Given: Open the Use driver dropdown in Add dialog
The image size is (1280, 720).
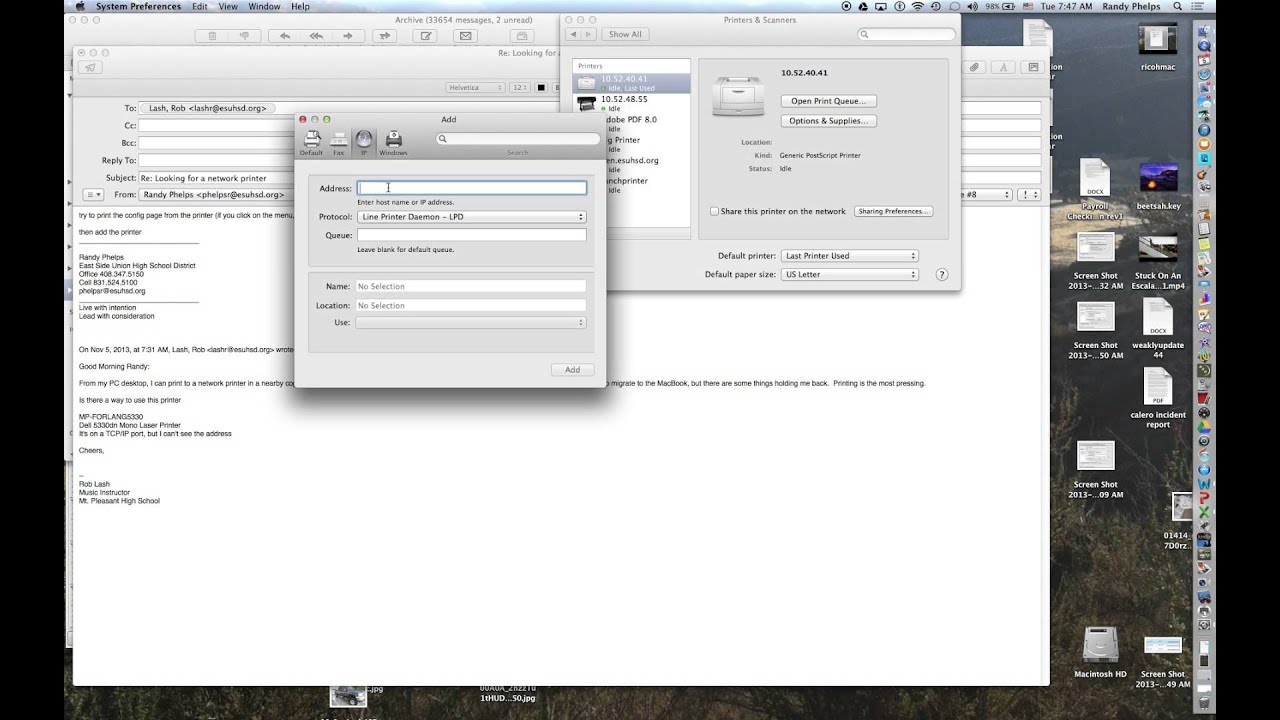Looking at the screenshot, I should [x=471, y=323].
